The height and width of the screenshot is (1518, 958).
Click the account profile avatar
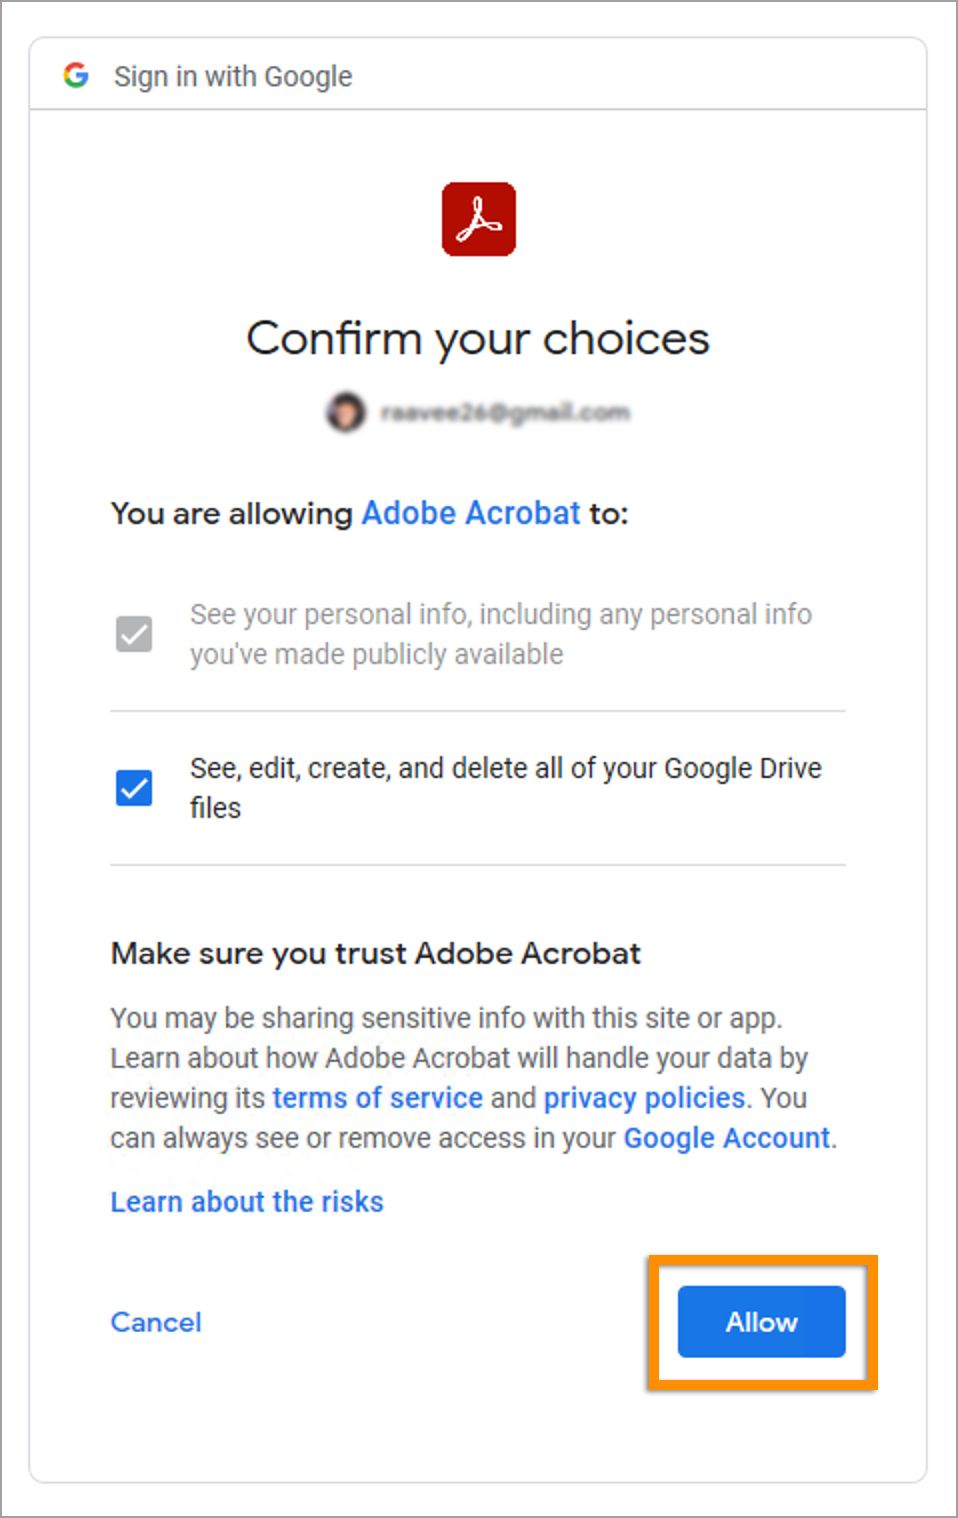click(x=346, y=412)
